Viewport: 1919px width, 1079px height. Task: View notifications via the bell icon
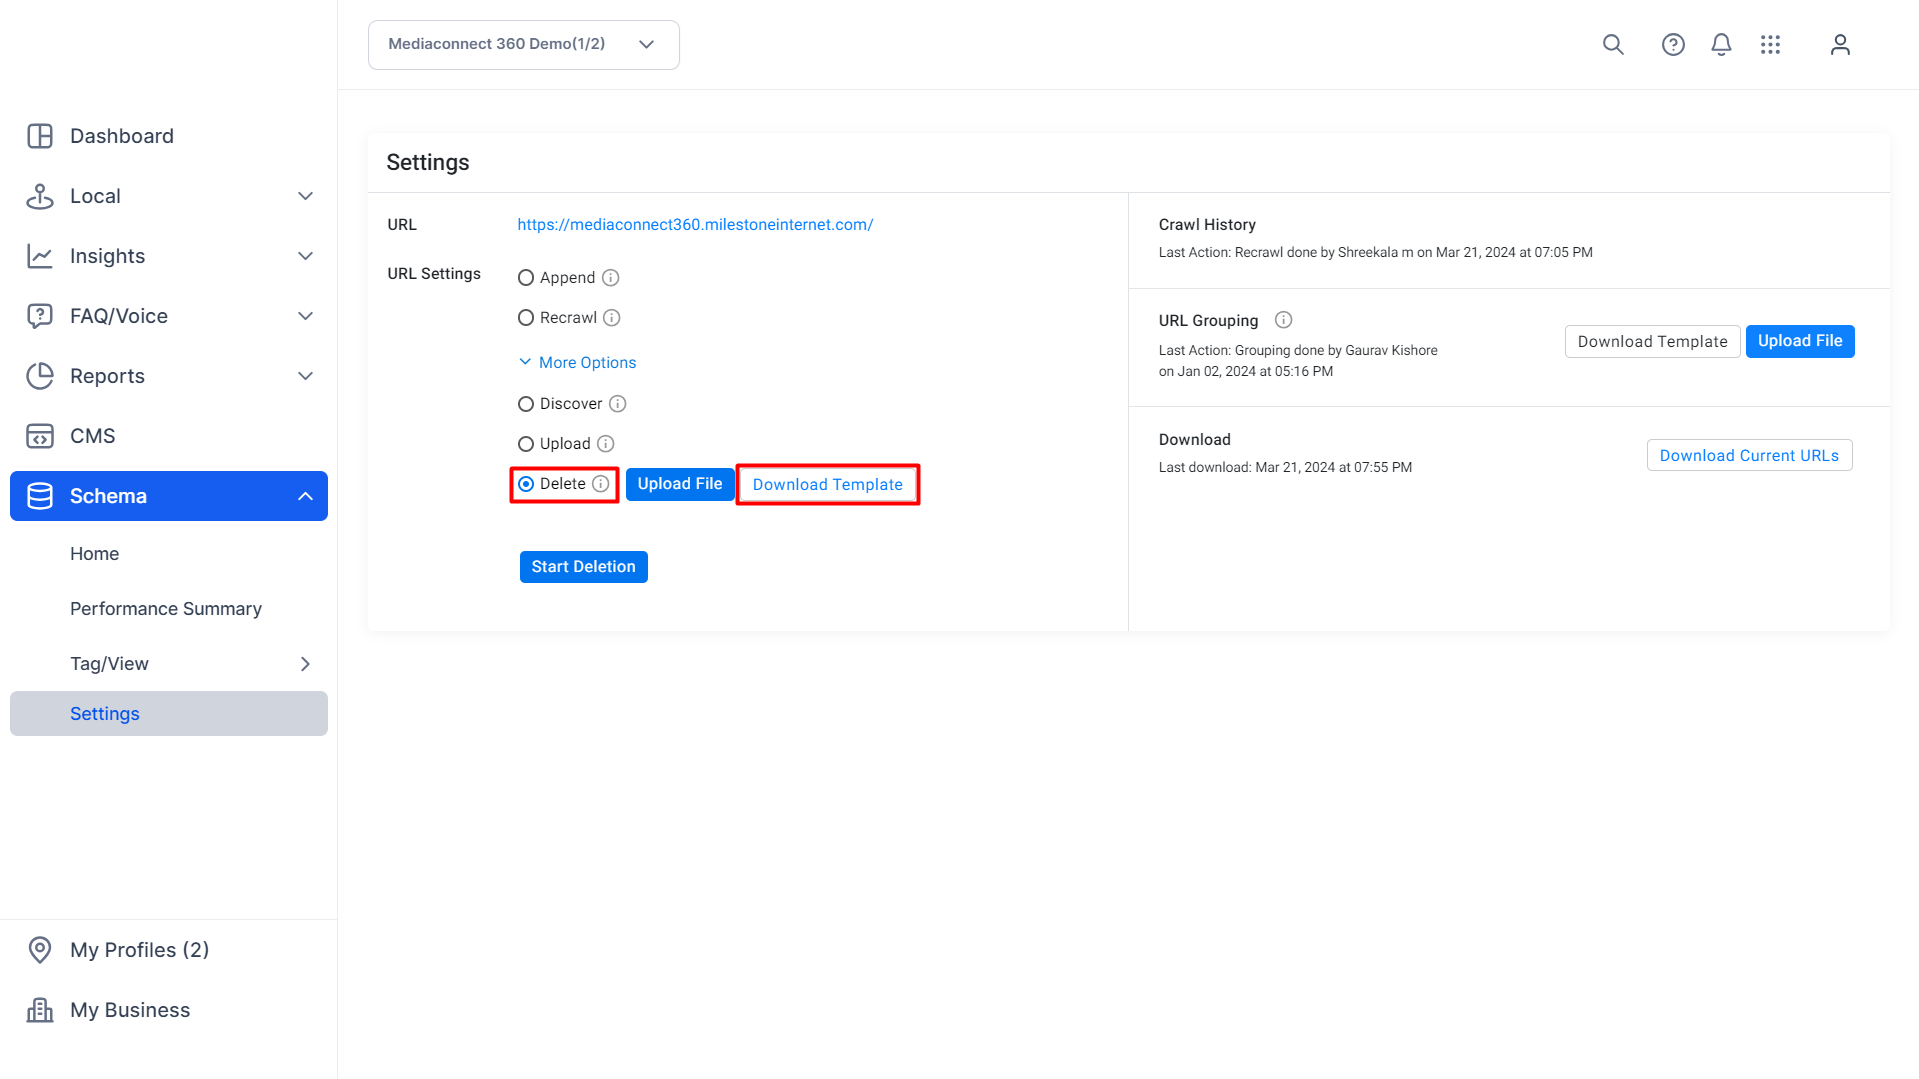(1721, 44)
